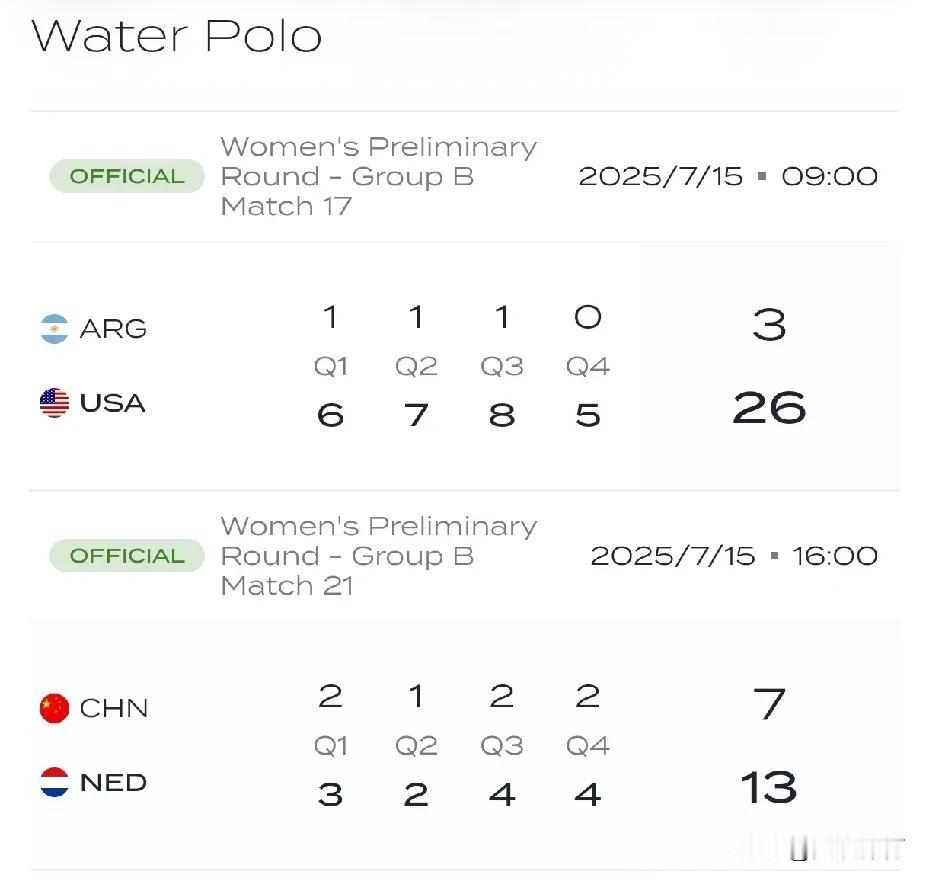Select the OFFICIAL badge for Match 17
The width and height of the screenshot is (926, 880).
click(127, 176)
